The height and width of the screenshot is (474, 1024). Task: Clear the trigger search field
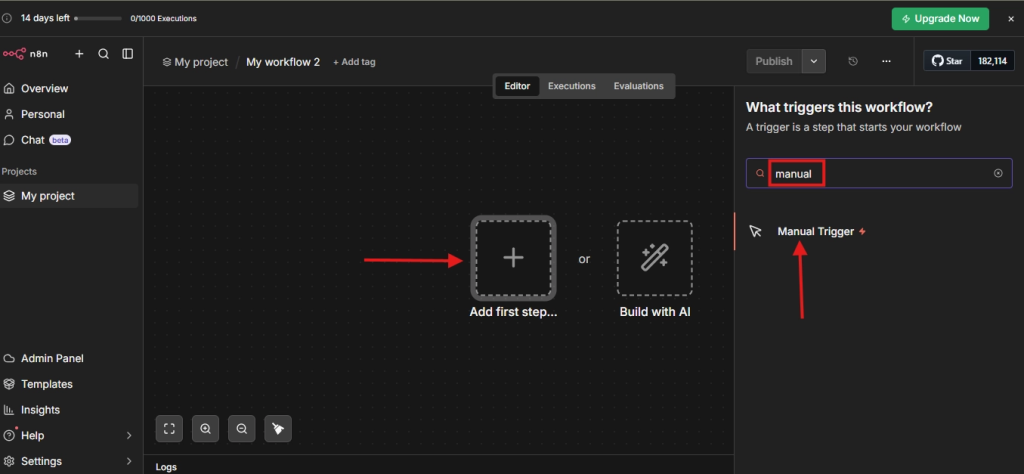point(997,173)
